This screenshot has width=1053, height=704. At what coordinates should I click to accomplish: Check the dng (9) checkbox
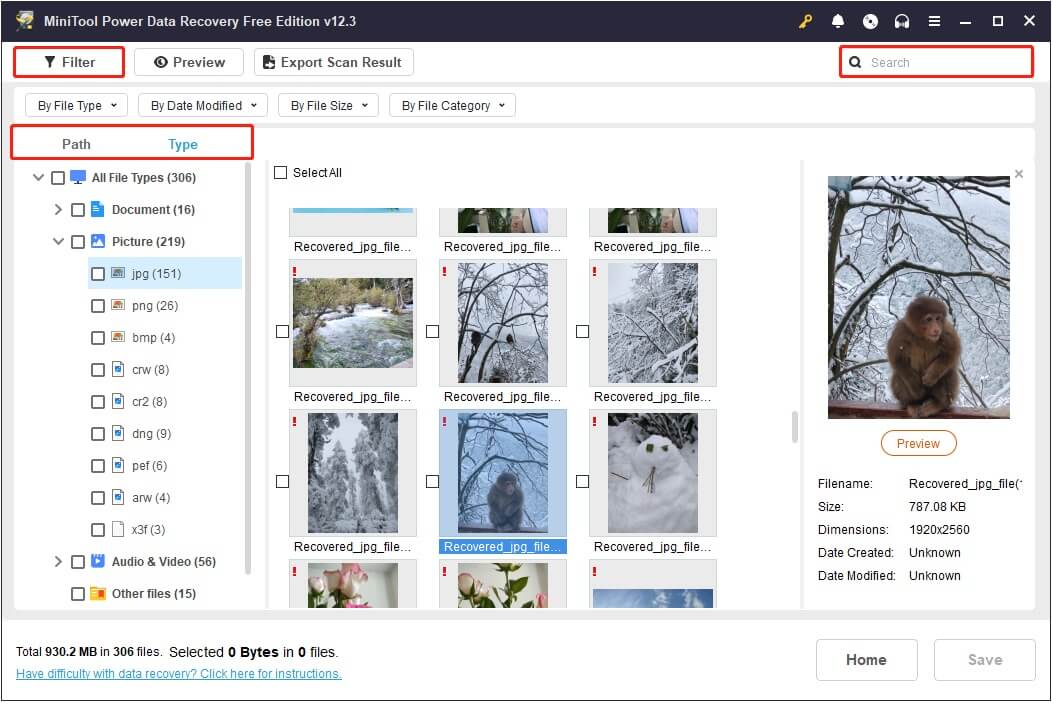pos(98,434)
